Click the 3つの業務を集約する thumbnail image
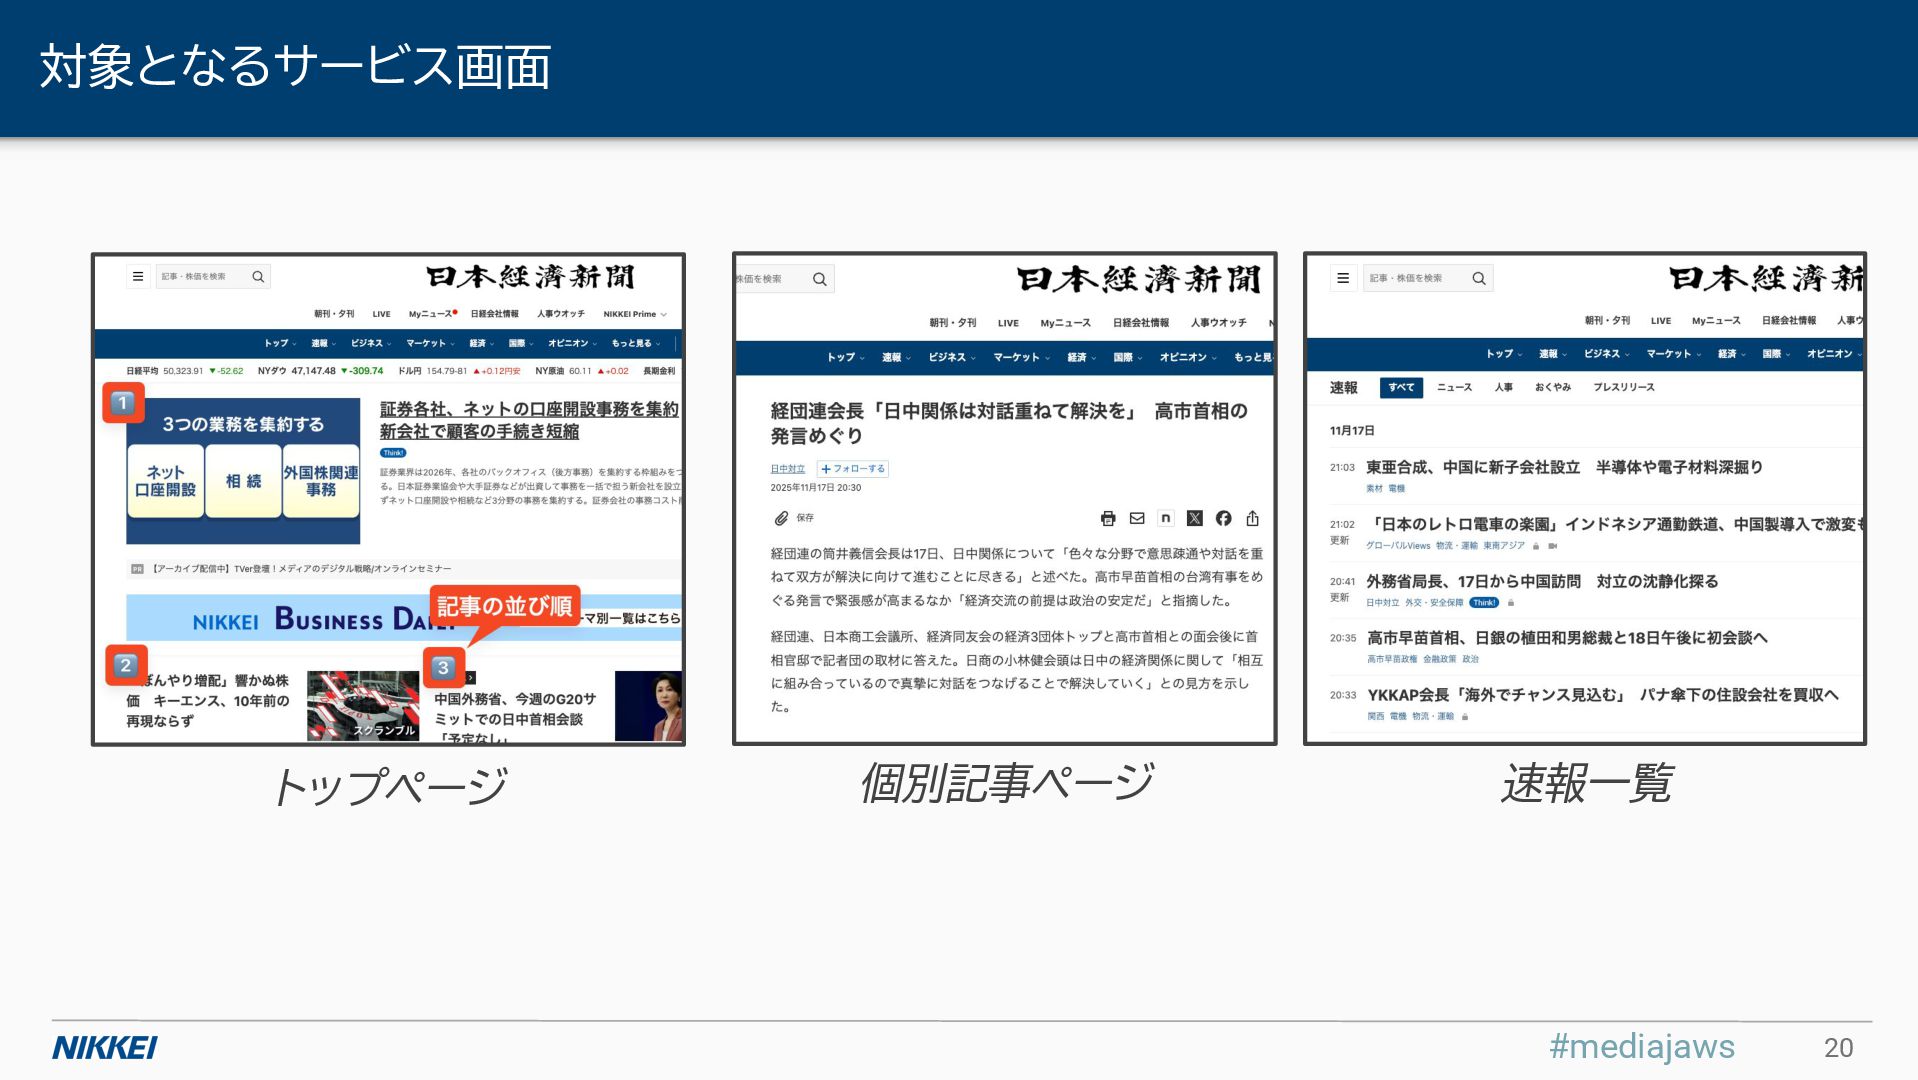The height and width of the screenshot is (1080, 1918). point(243,471)
